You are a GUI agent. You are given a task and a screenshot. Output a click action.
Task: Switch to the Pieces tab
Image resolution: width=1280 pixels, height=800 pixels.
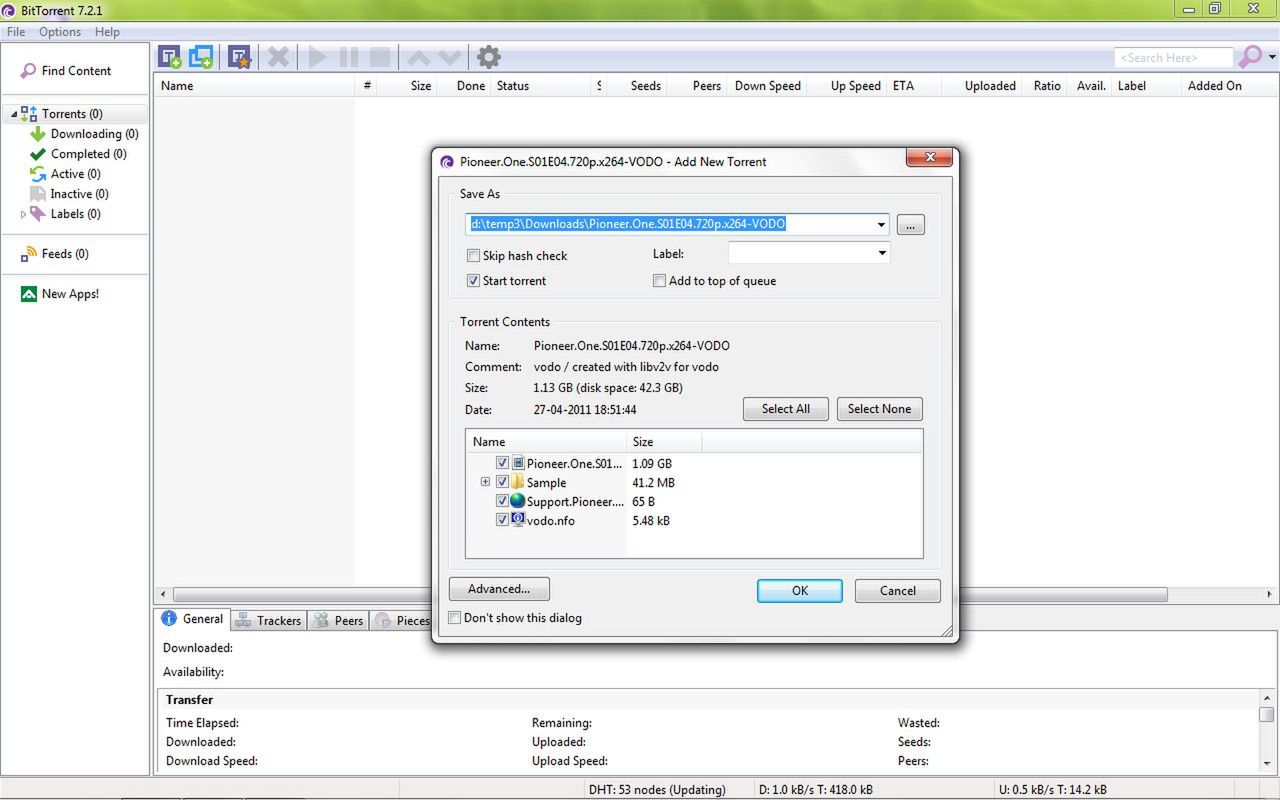(401, 620)
